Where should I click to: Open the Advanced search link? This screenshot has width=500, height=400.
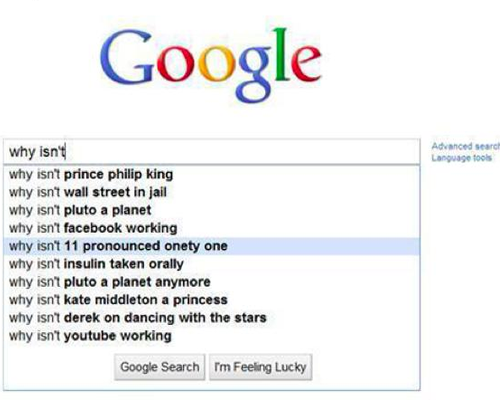[466, 146]
